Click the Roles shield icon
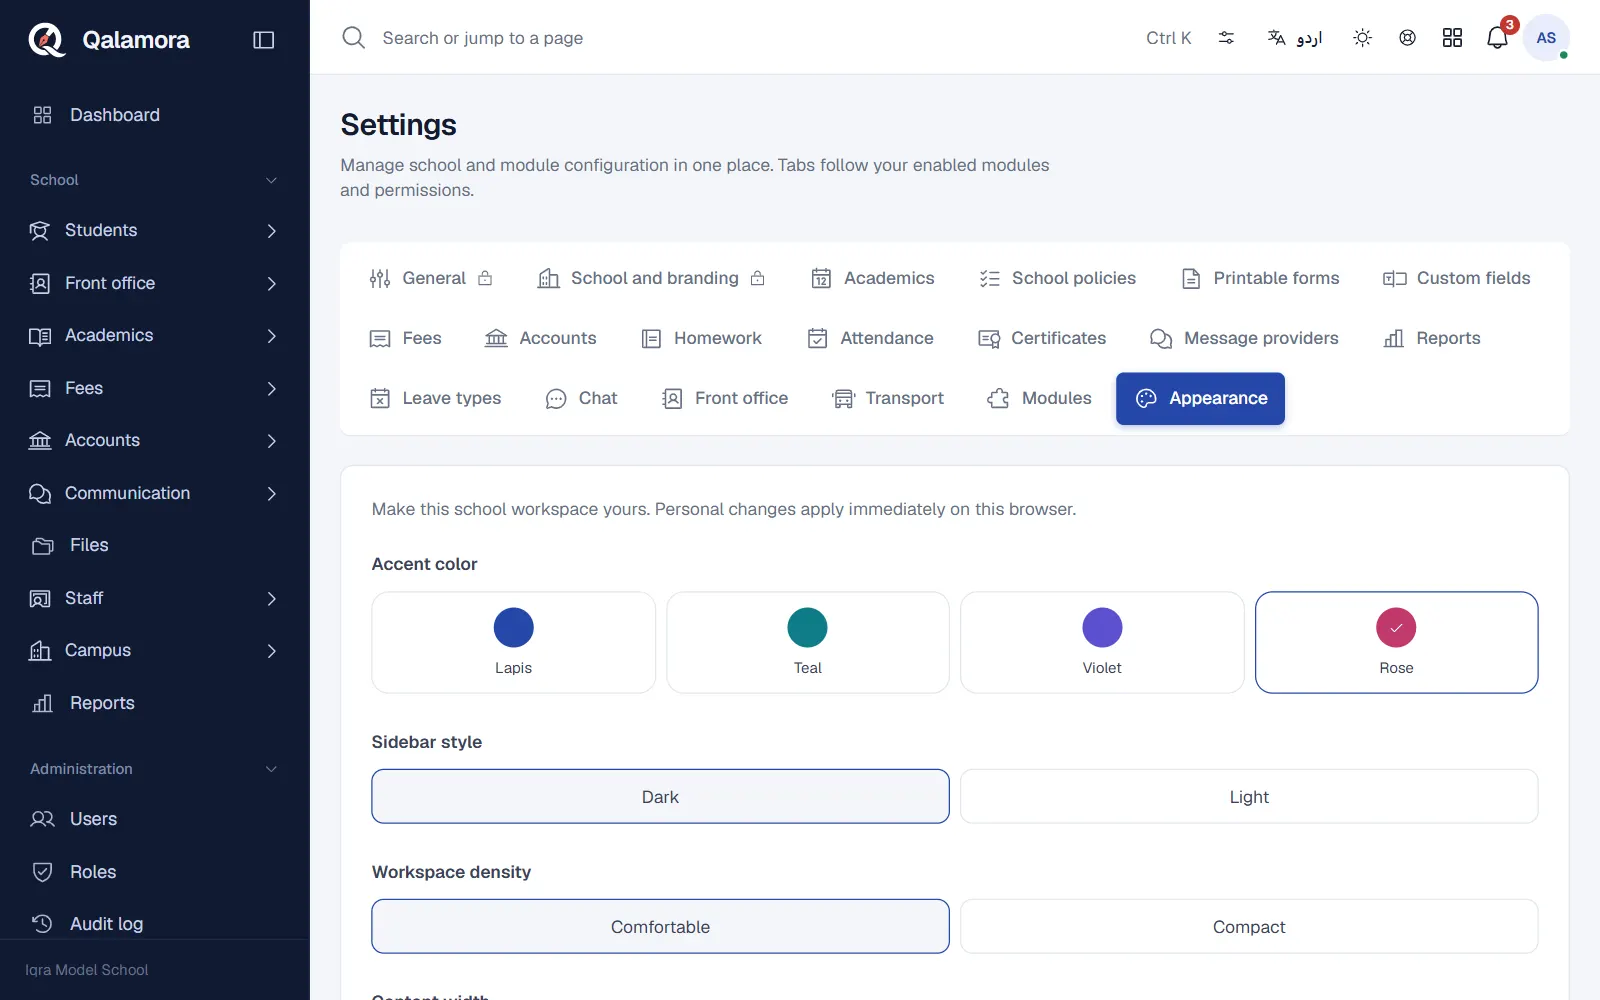This screenshot has height=1000, width=1600. (42, 872)
